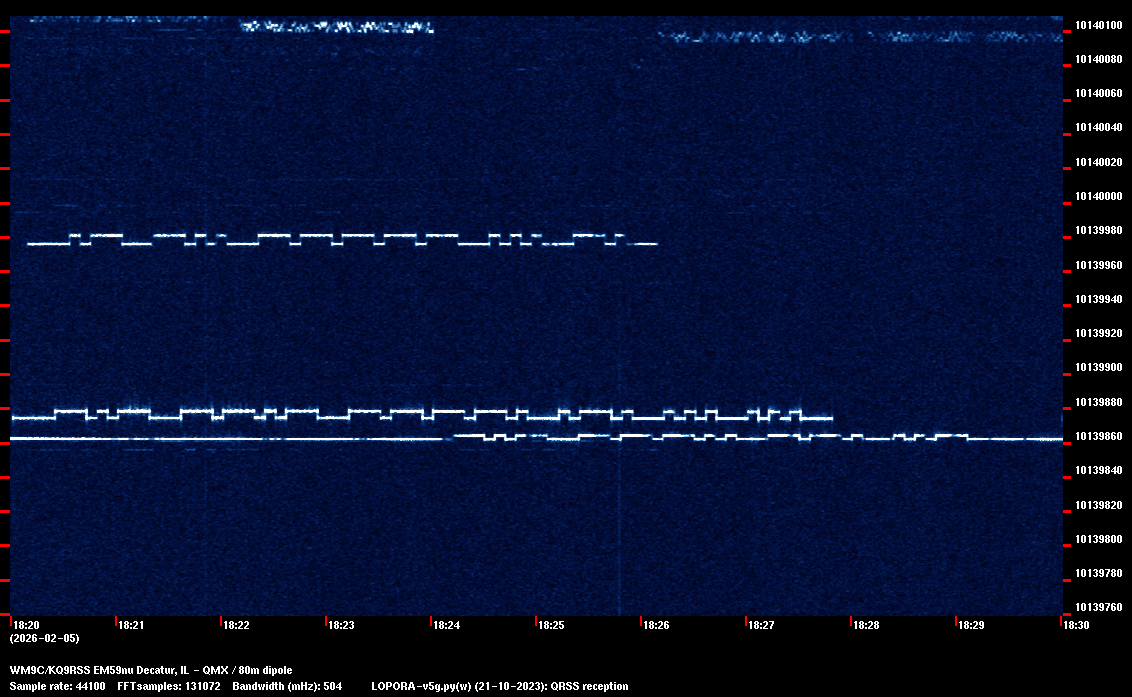Click the WM9C/KQ9RSS station caption text

coord(151,670)
